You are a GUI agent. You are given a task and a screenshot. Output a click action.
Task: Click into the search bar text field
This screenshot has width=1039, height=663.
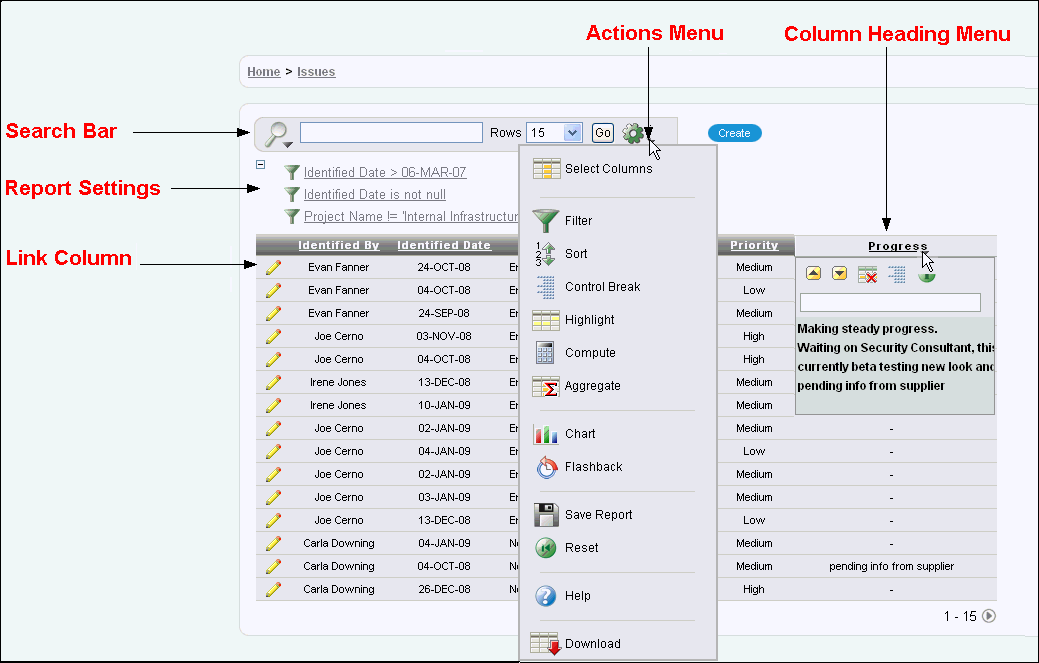click(391, 133)
